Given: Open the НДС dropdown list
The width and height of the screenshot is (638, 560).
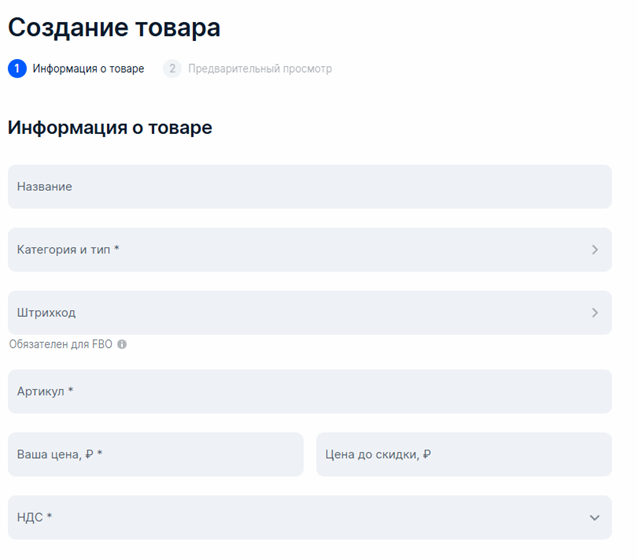Looking at the screenshot, I should point(300,518).
